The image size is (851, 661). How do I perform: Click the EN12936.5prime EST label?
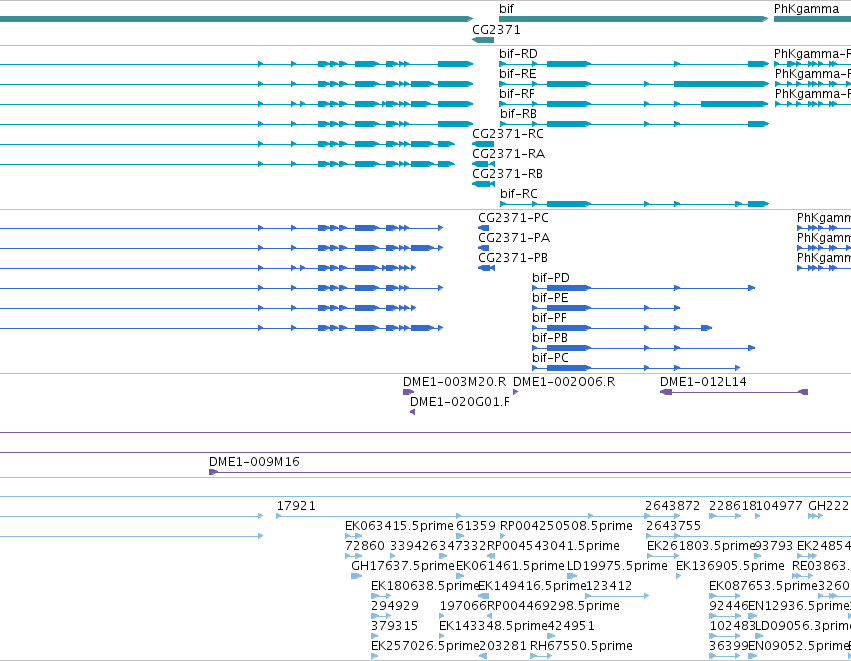pos(799,606)
